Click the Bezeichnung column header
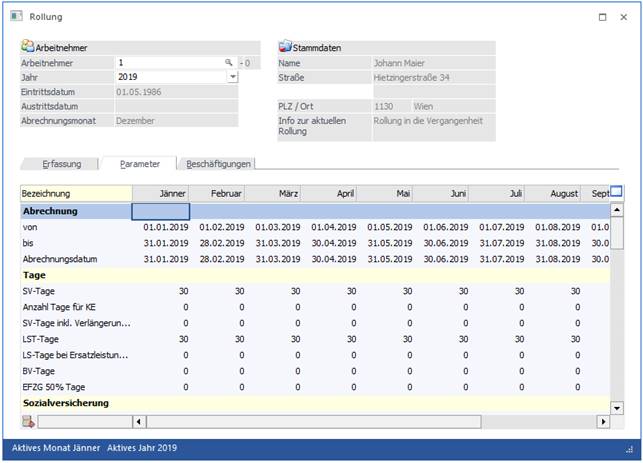The width and height of the screenshot is (643, 463). click(75, 193)
